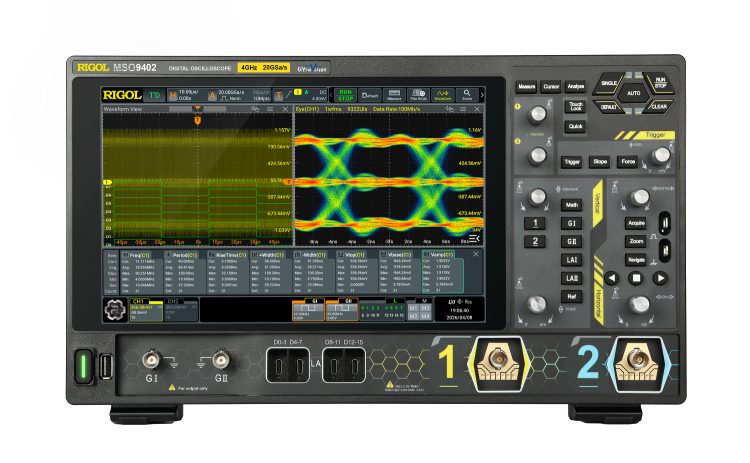
Task: Tap the Flex Knob icon on the touchscreen
Action: click(x=419, y=95)
